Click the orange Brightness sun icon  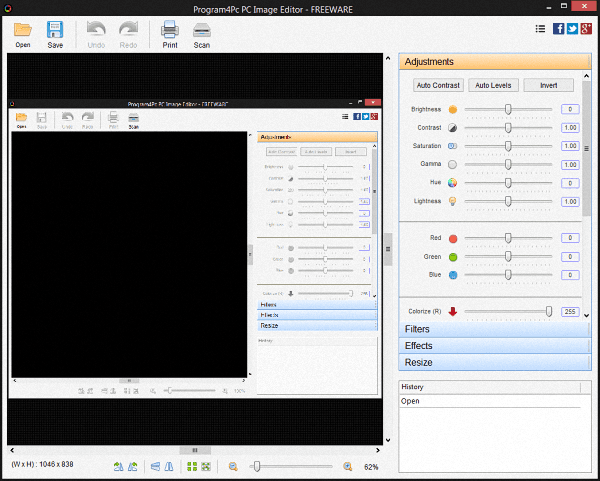tap(453, 109)
